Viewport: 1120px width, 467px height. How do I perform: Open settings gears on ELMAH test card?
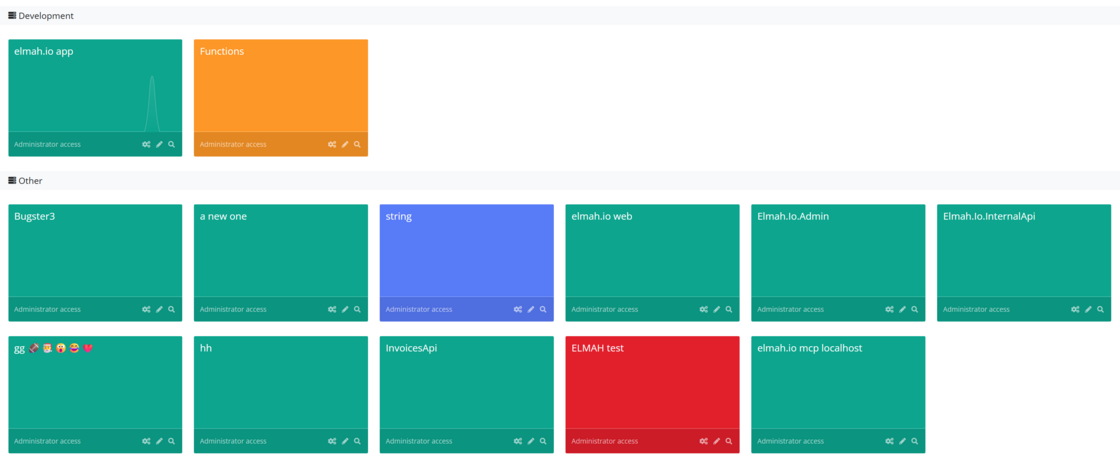[x=704, y=441]
